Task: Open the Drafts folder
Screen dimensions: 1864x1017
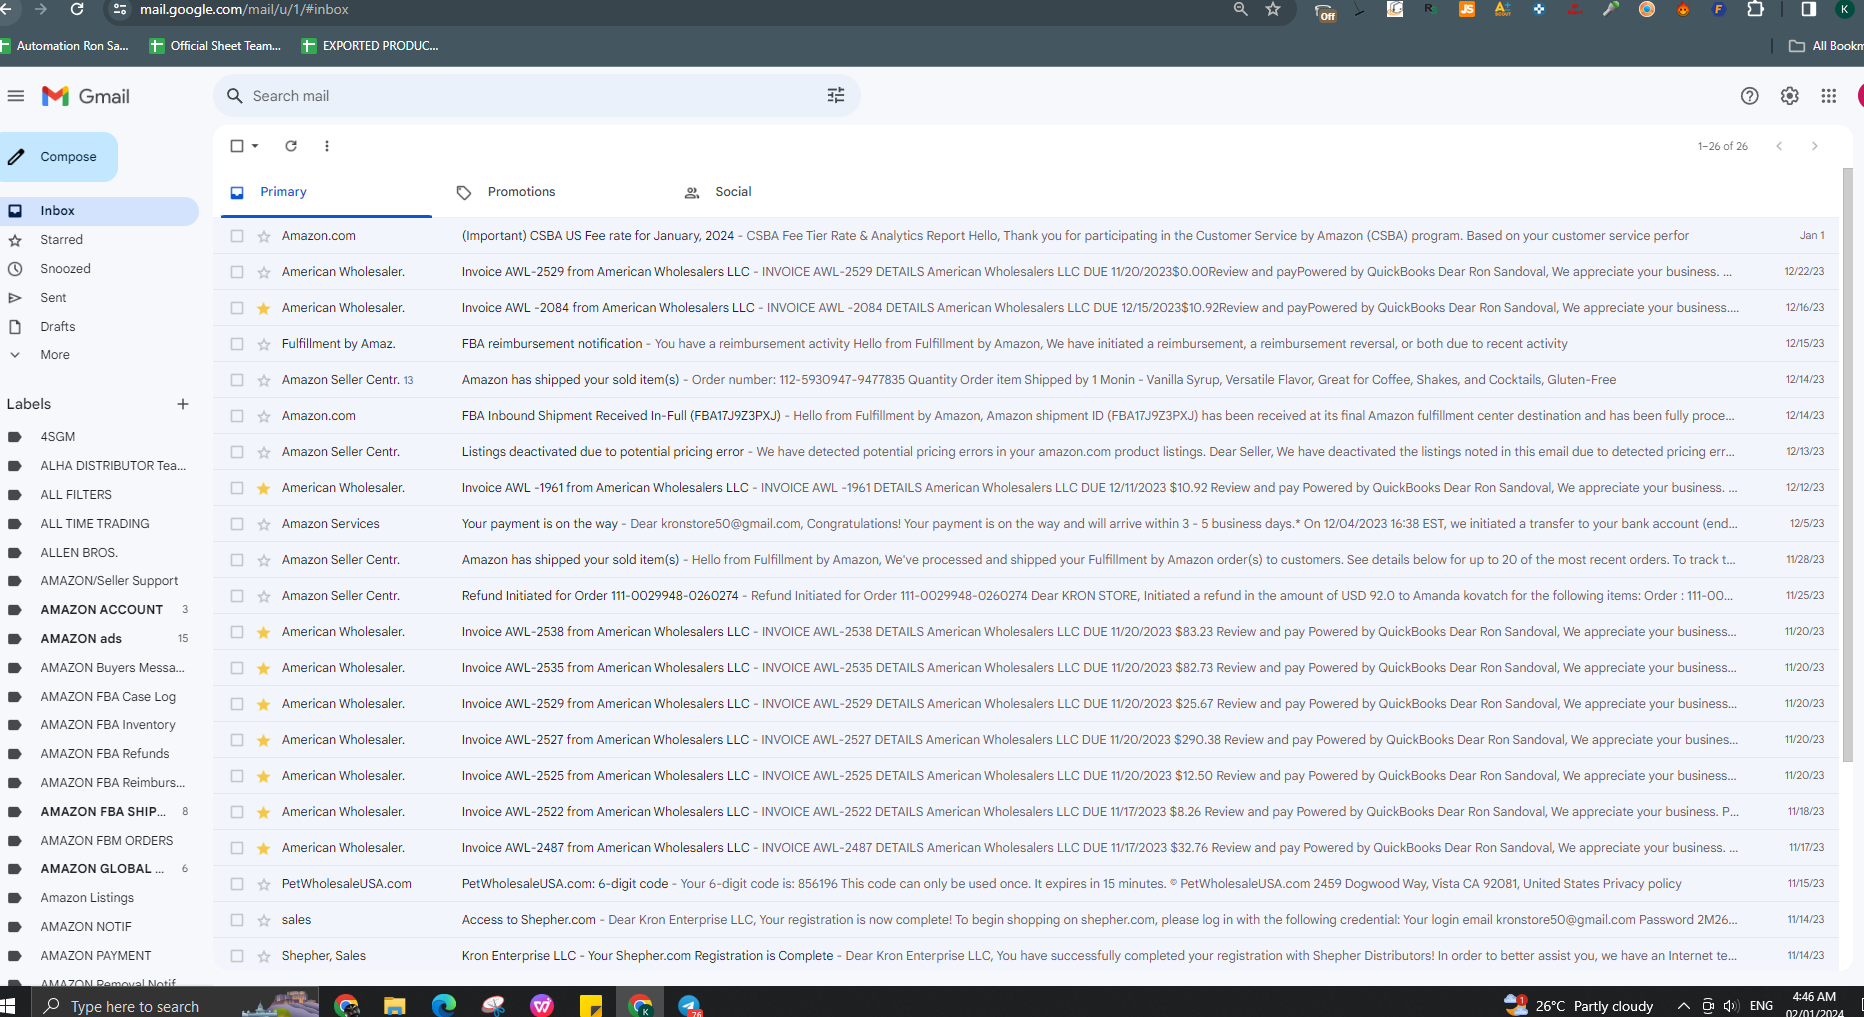Action: click(x=57, y=327)
